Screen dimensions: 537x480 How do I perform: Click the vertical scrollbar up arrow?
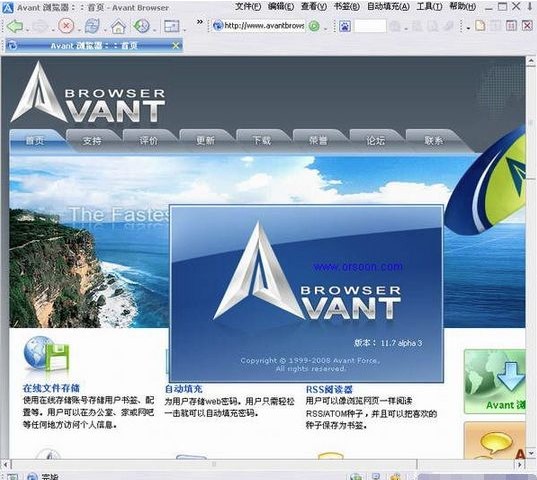coord(530,62)
